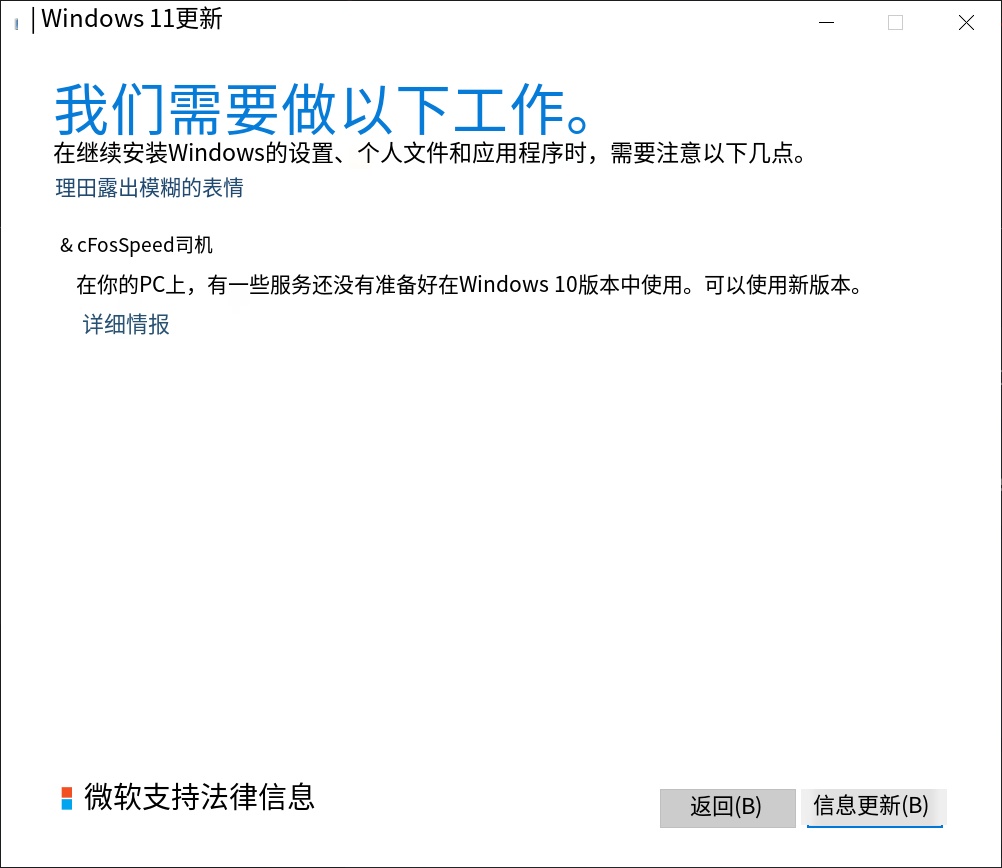Maximize the Windows 11更新 window
The height and width of the screenshot is (868, 1002).
(x=895, y=22)
